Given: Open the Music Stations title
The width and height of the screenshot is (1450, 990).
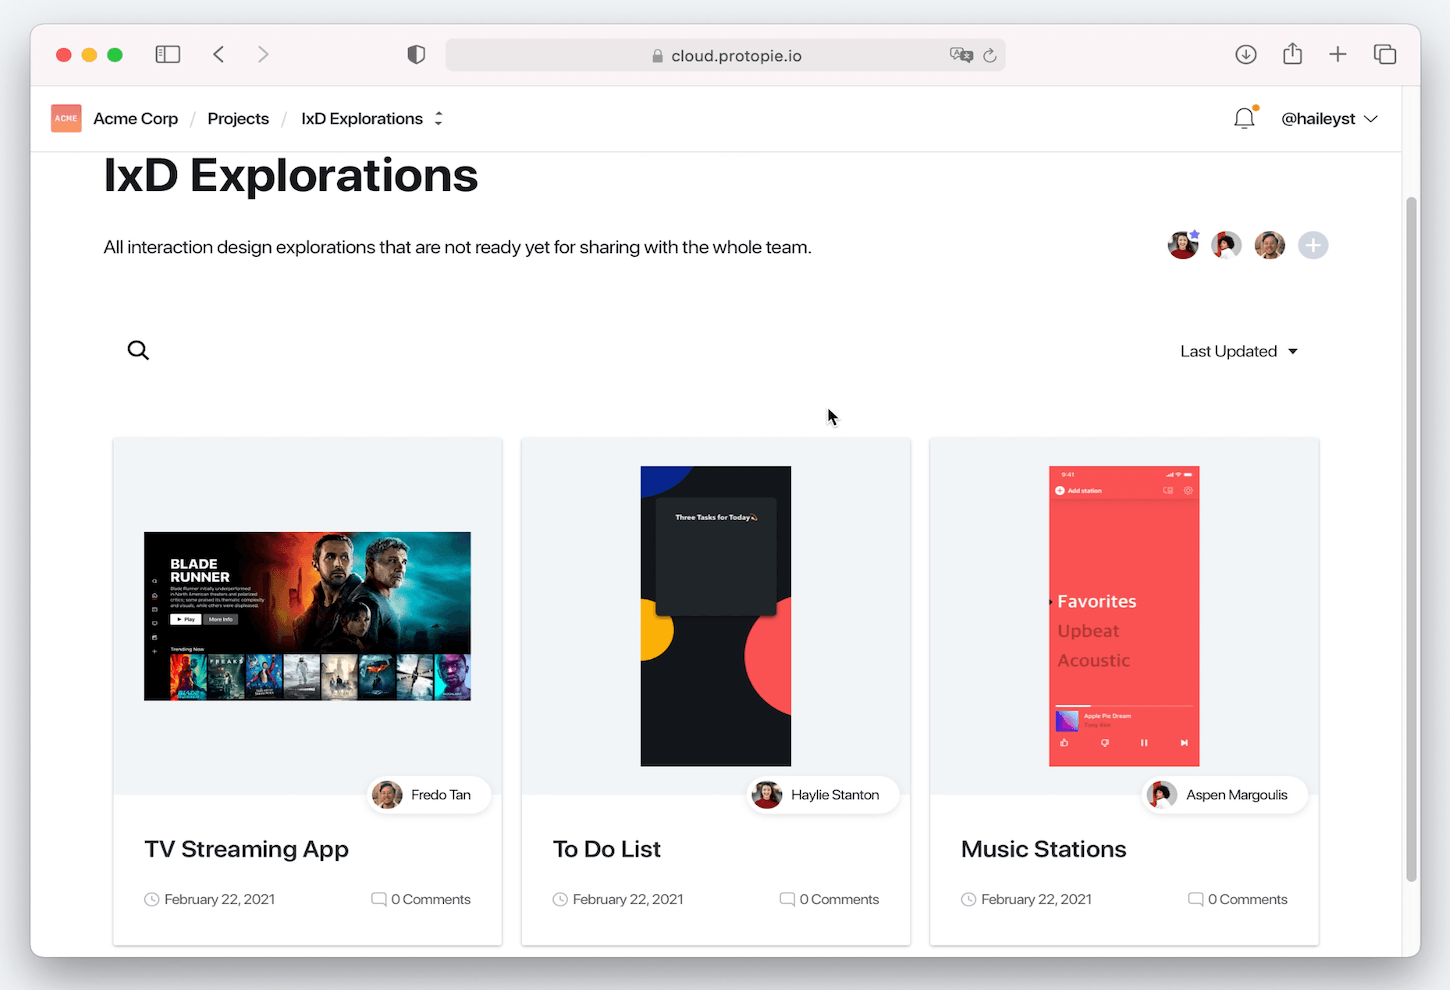Looking at the screenshot, I should 1044,849.
